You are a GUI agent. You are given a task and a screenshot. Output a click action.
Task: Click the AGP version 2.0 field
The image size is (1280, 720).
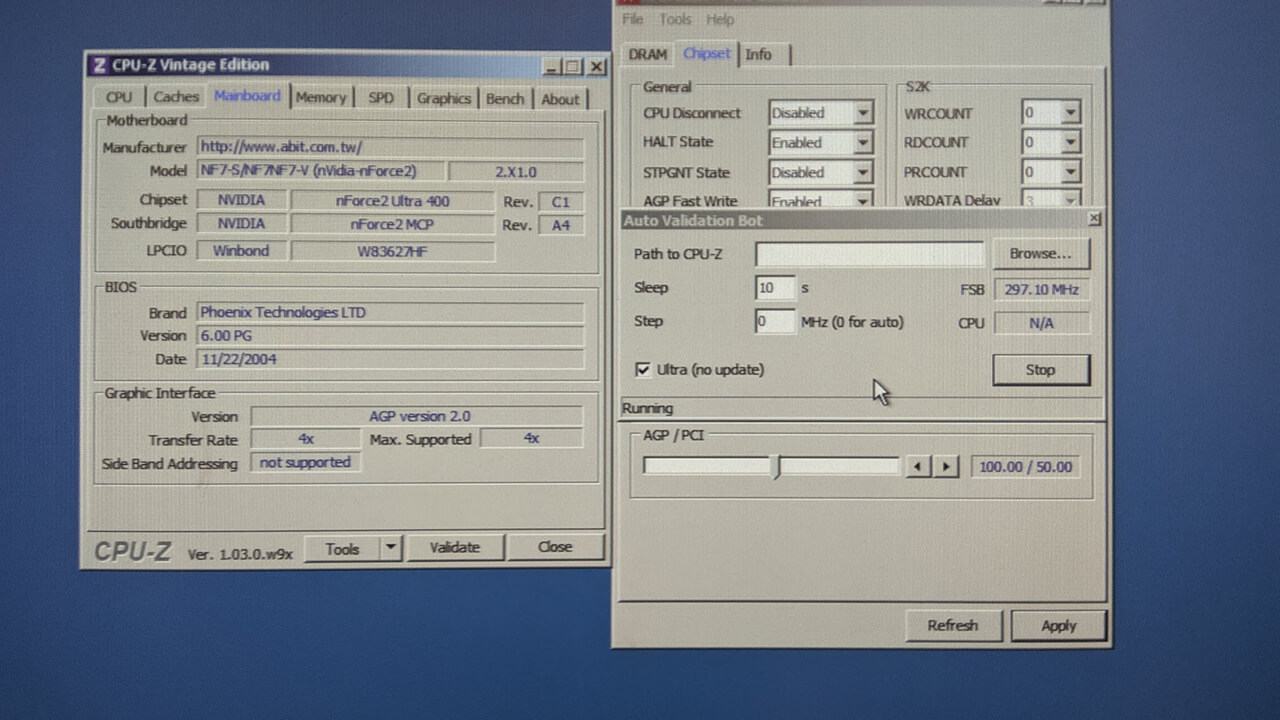tap(417, 416)
